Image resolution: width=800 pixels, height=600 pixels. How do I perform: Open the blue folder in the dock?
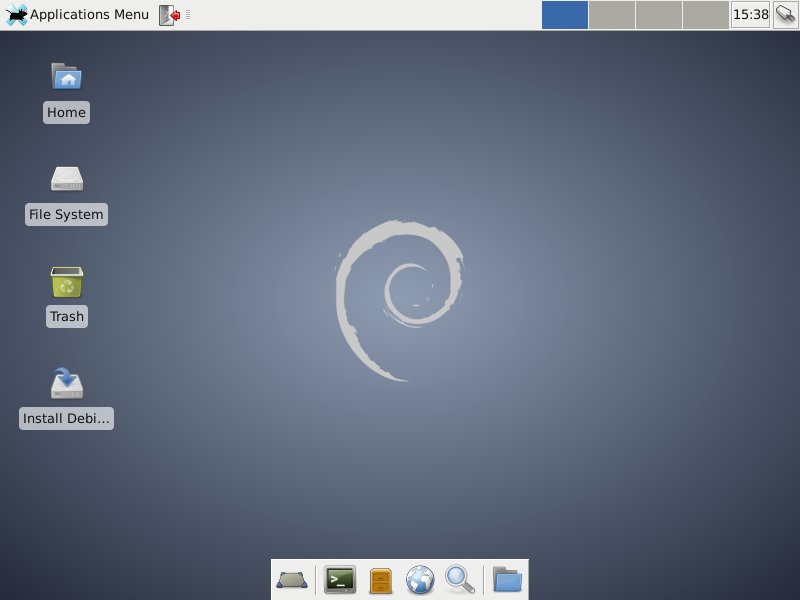(x=507, y=579)
